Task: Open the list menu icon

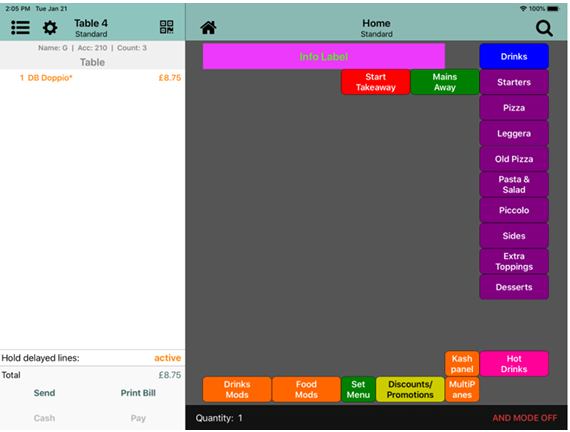Action: (20, 28)
